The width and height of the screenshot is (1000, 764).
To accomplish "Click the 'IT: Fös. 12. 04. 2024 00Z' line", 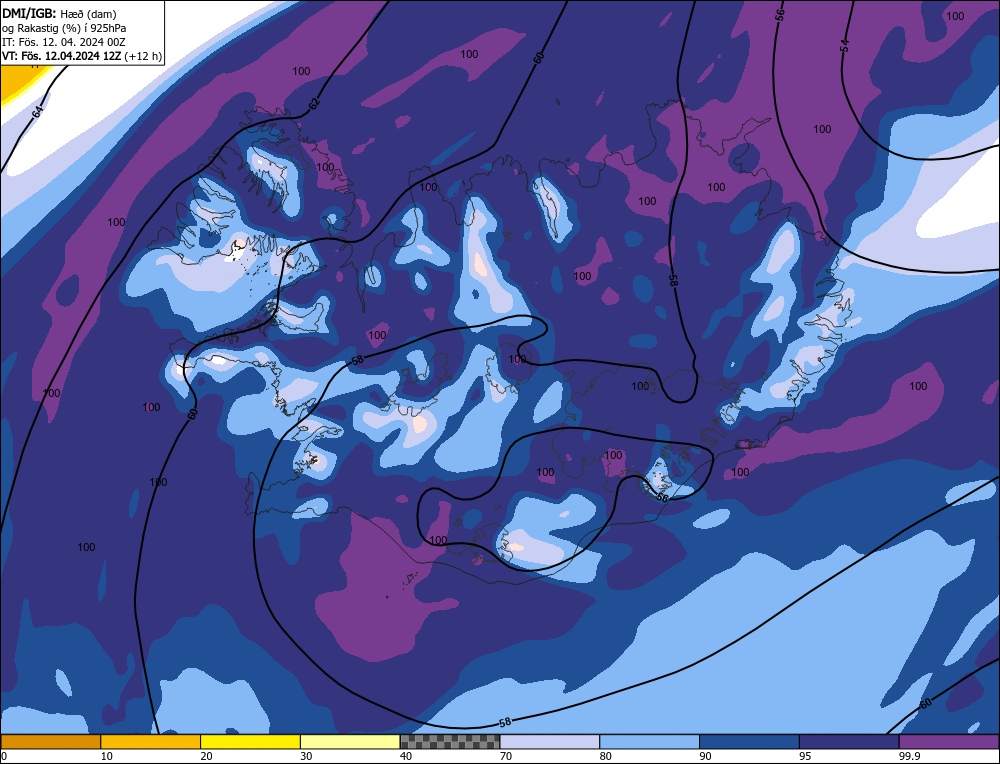I will [x=64, y=42].
